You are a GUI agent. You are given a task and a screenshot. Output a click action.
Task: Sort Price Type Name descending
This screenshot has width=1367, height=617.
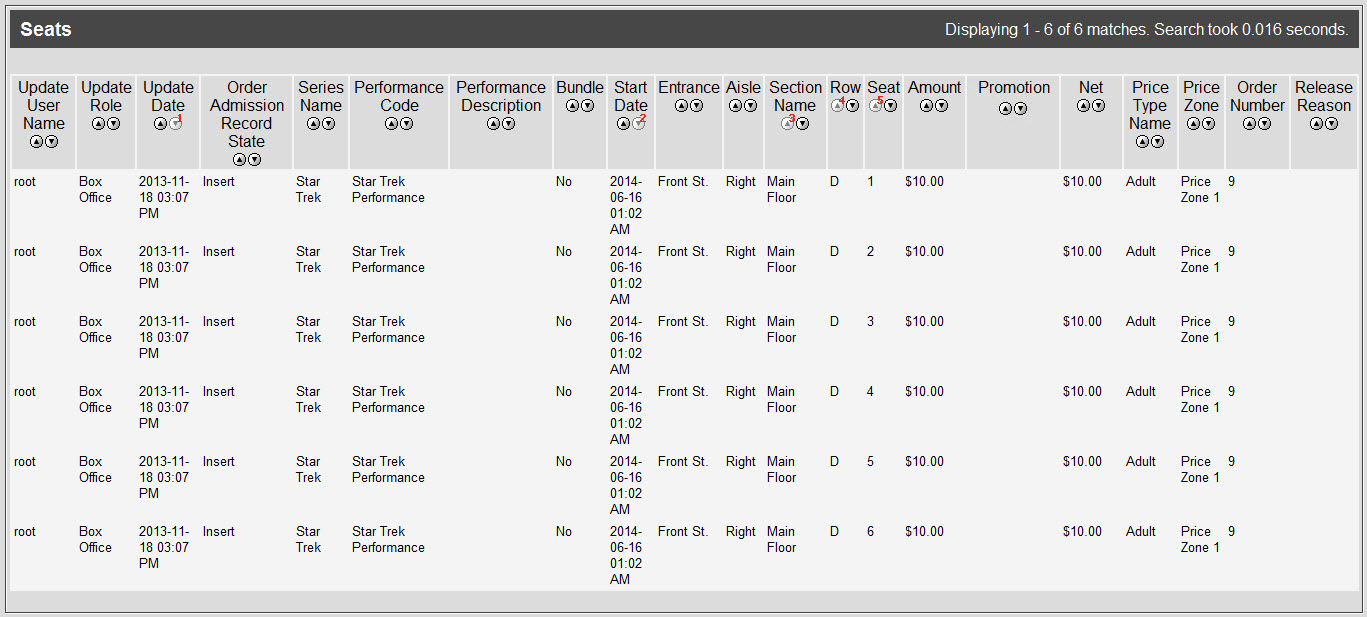pos(1158,142)
